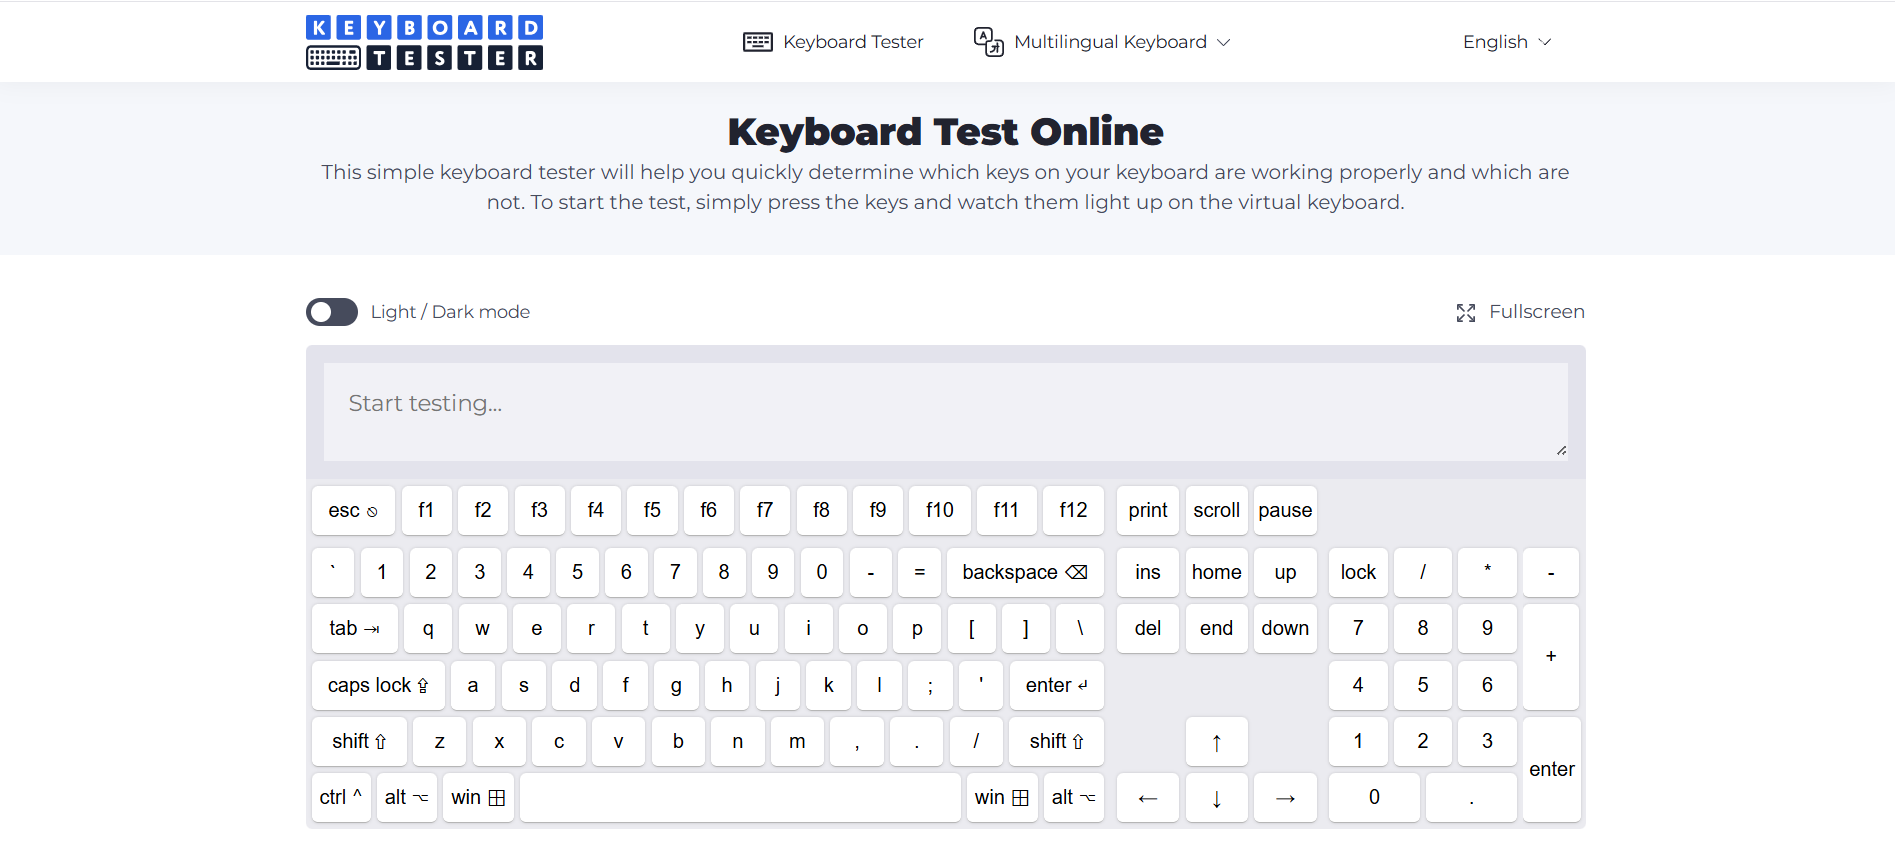Click the backslash key
The width and height of the screenshot is (1895, 849).
pyautogui.click(x=1080, y=628)
